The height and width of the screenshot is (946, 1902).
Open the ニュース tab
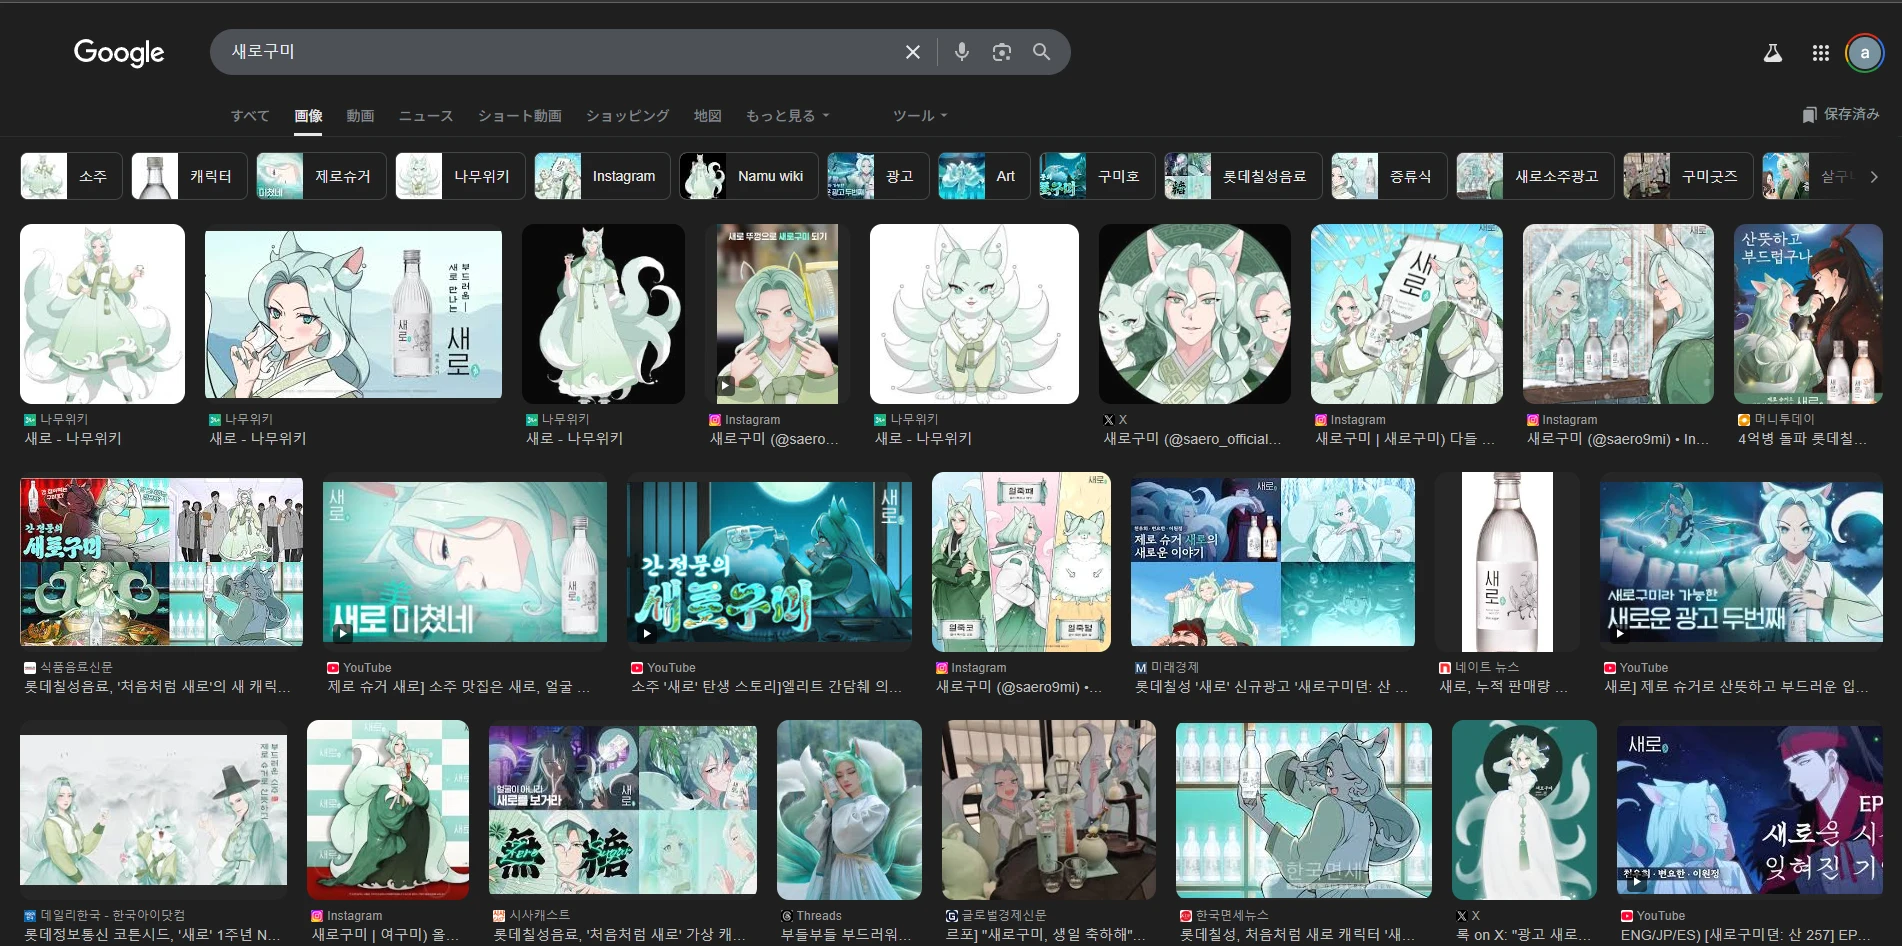click(426, 116)
